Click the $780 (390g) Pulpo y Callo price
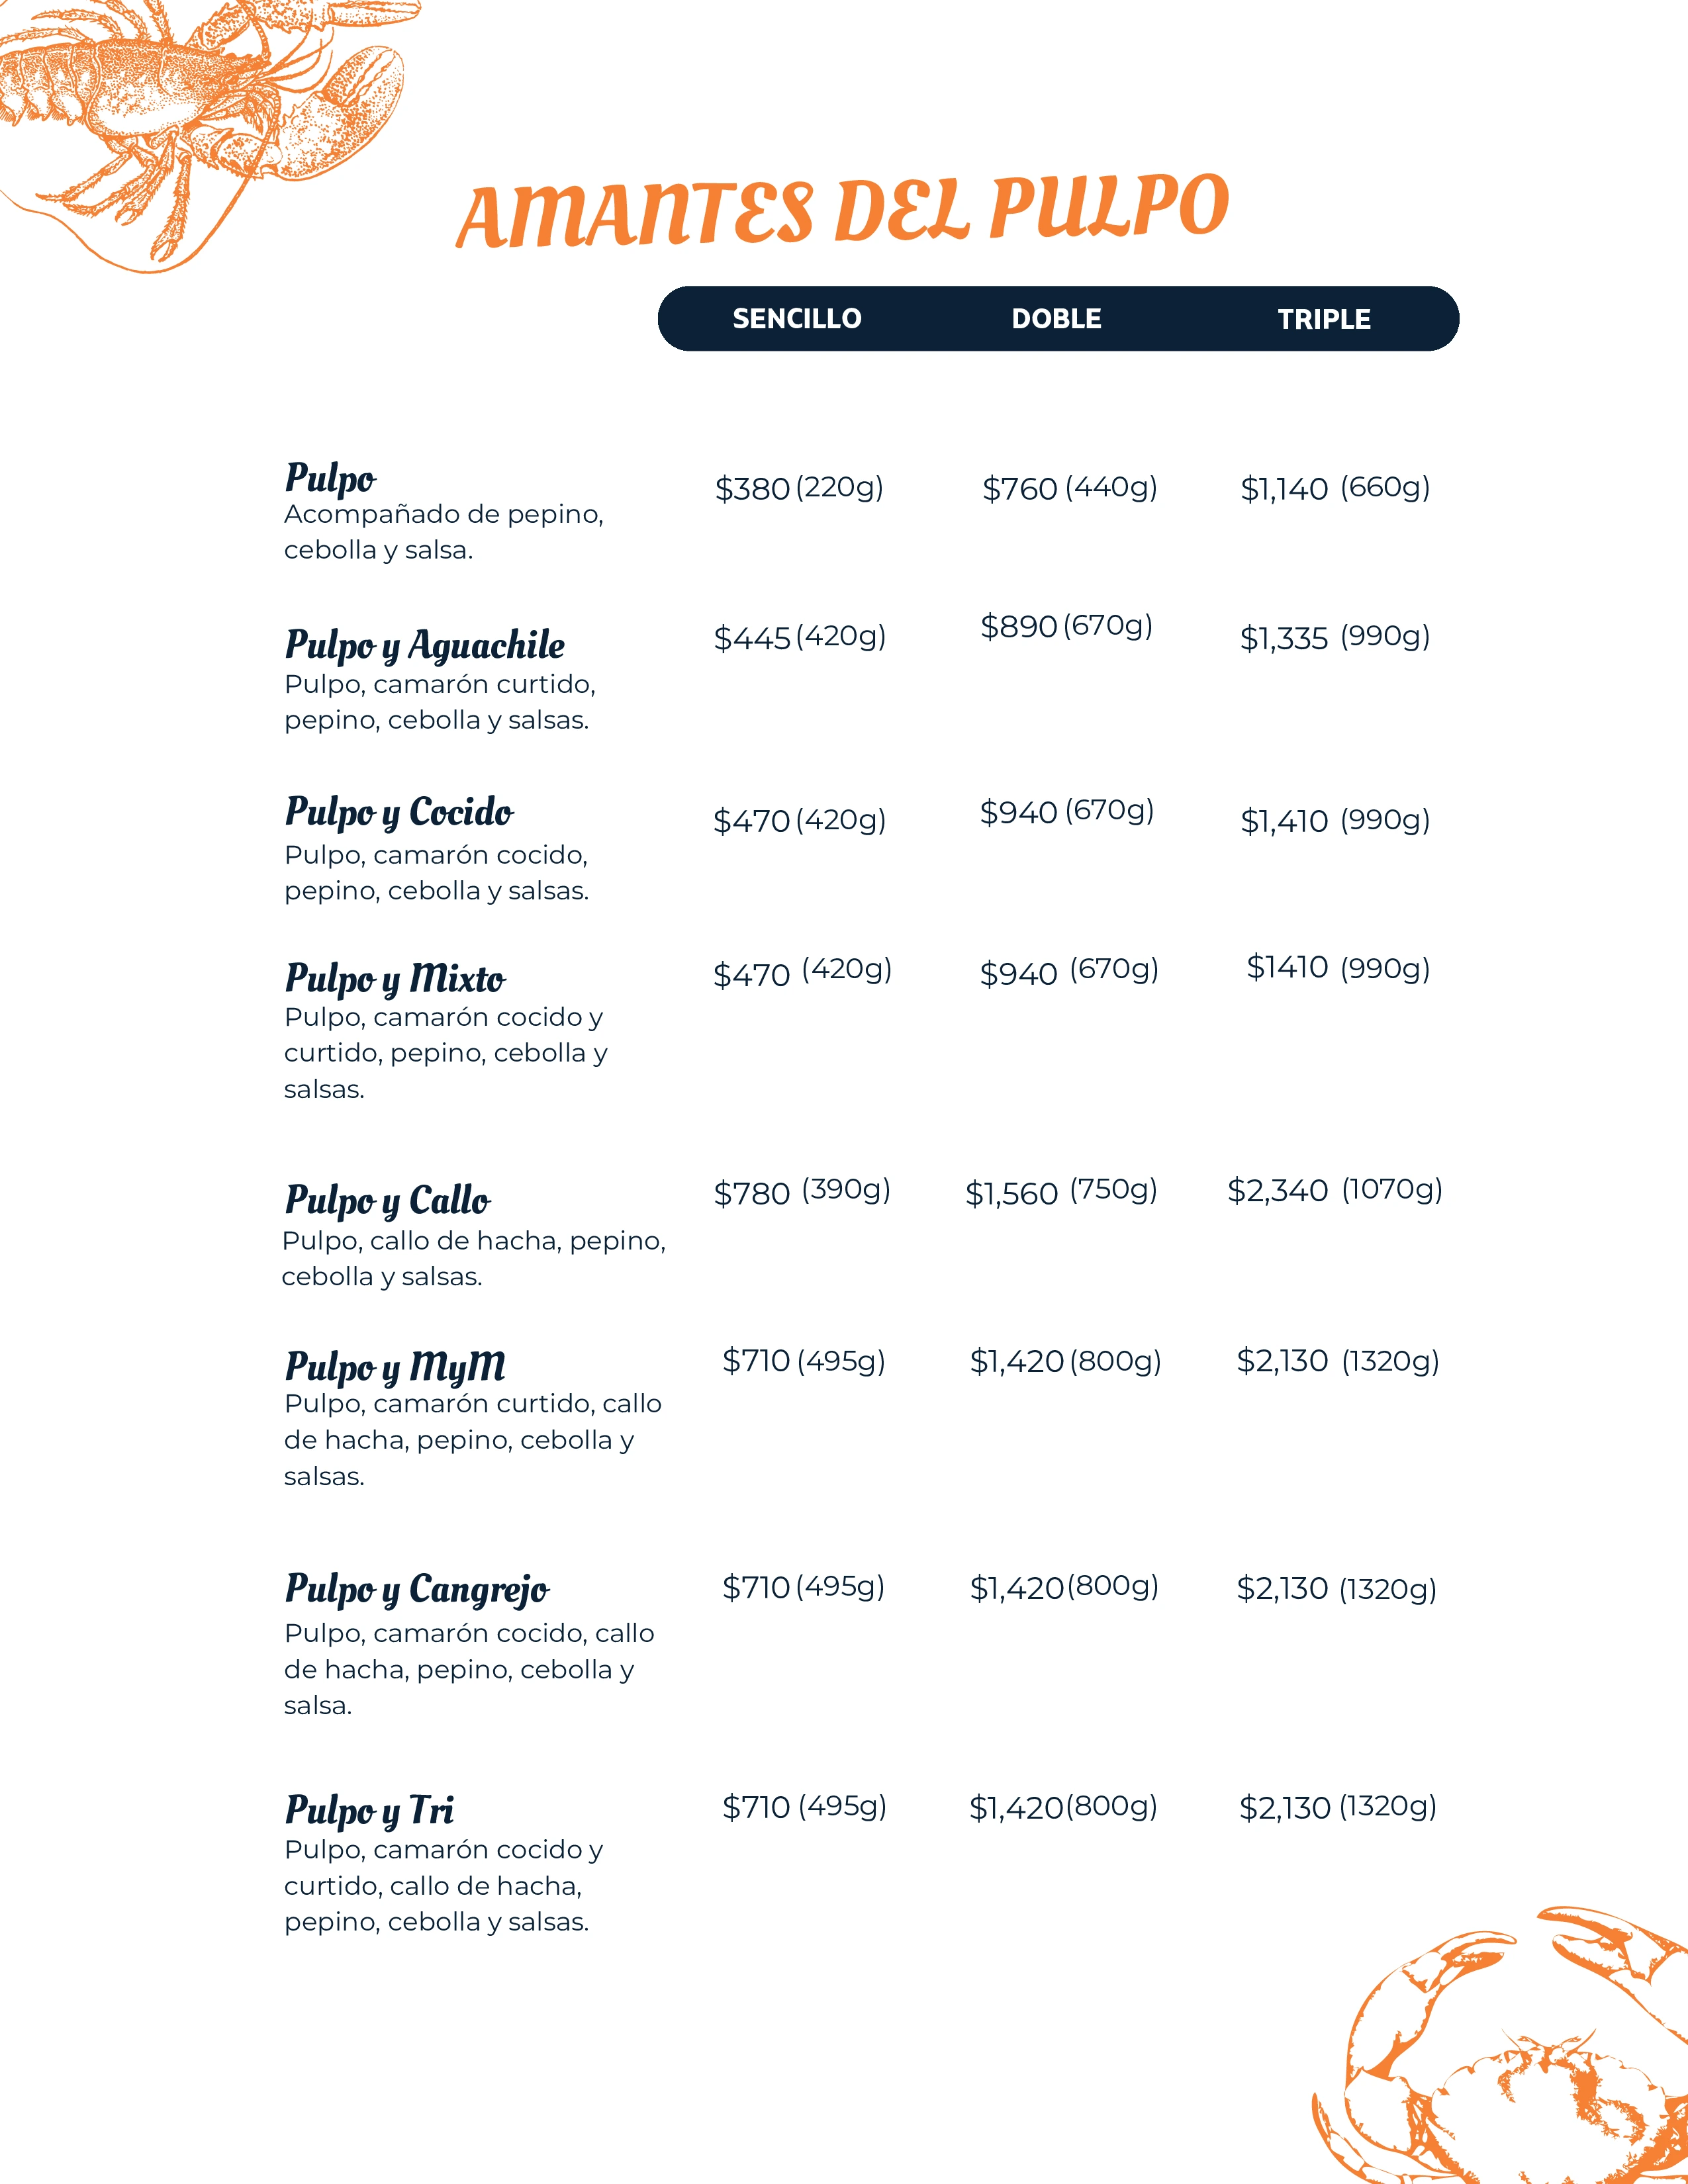The height and width of the screenshot is (2184, 1688). [802, 1191]
